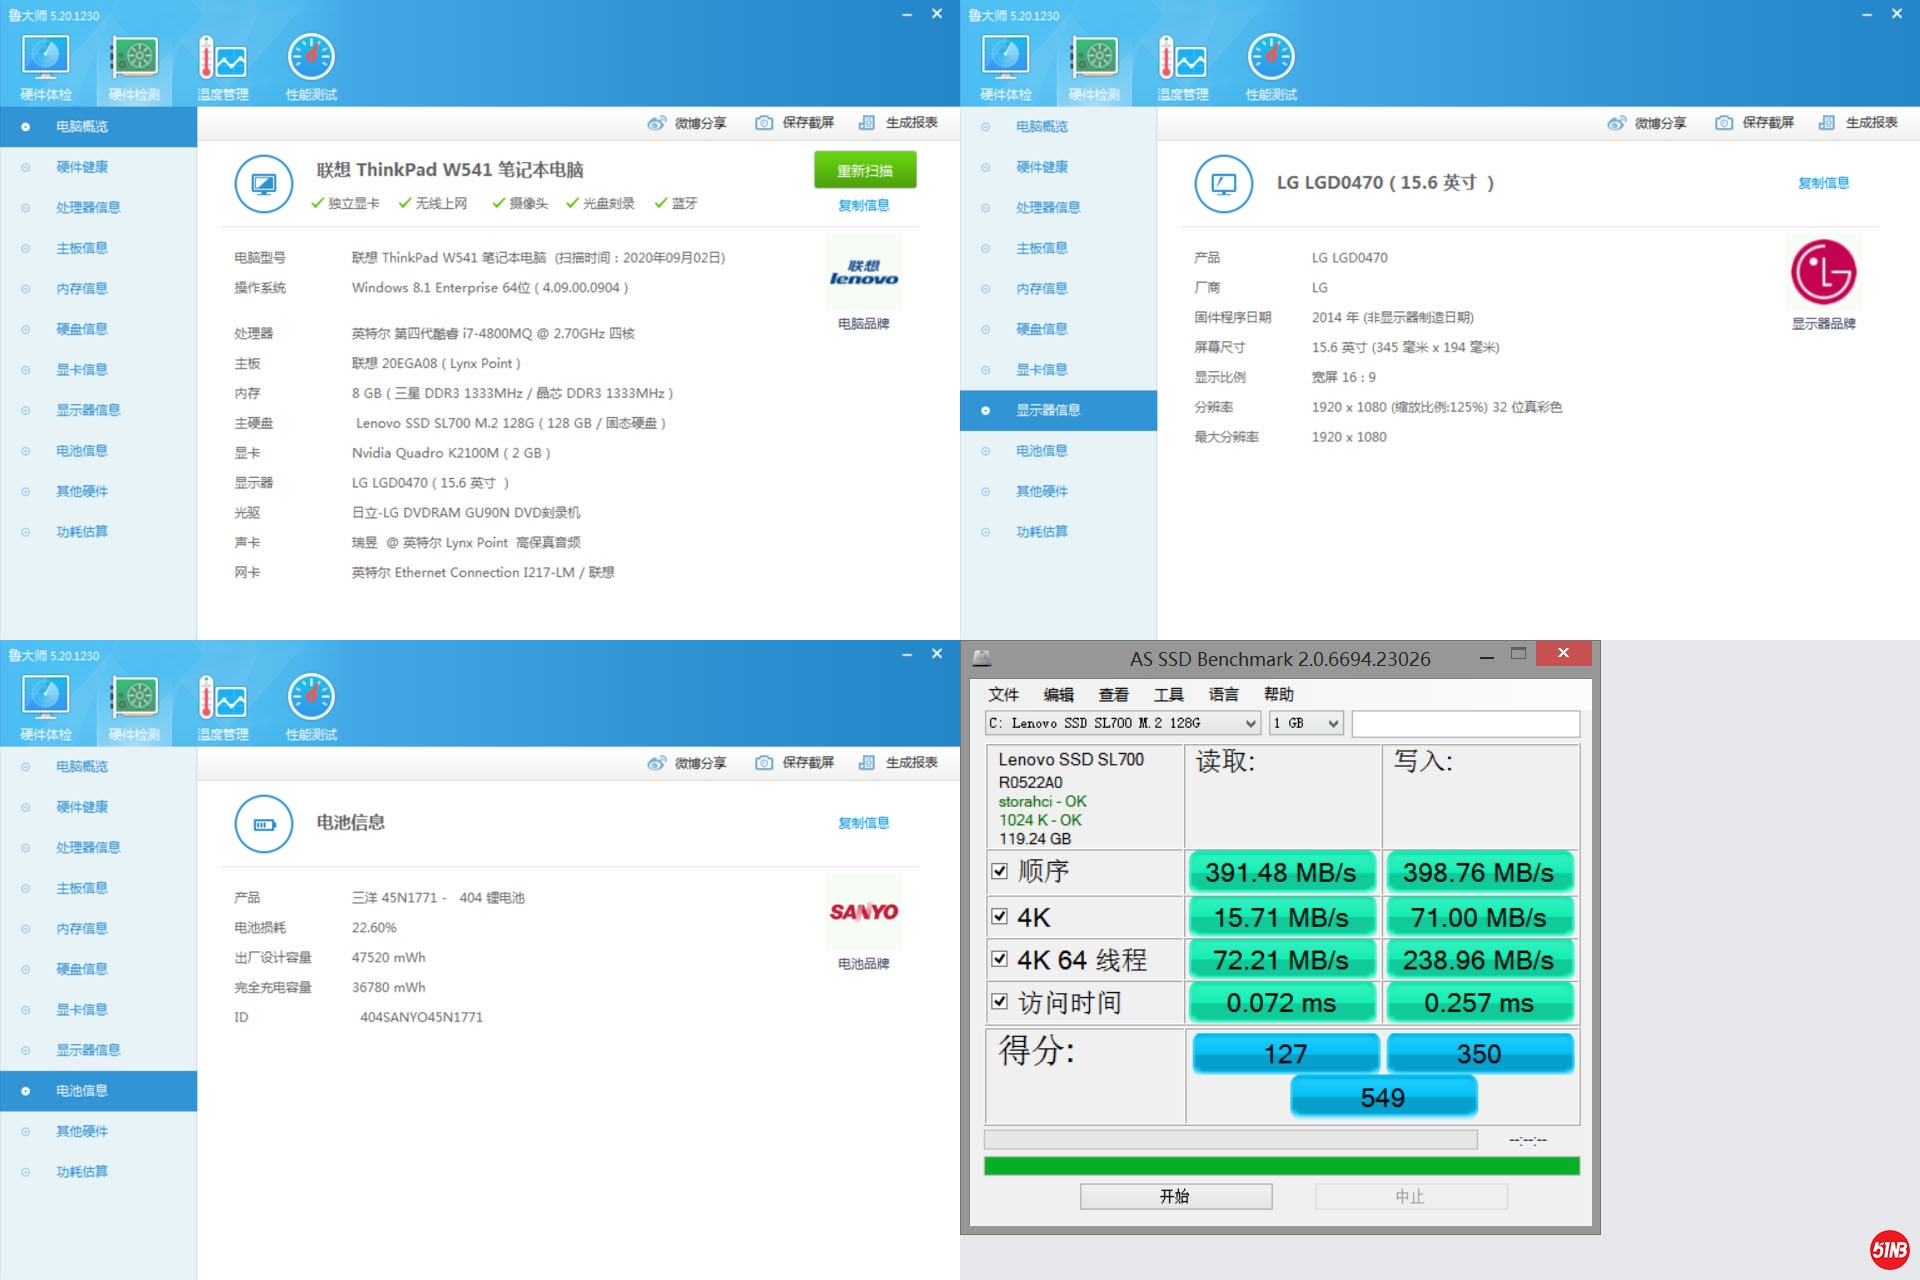Screen dimensions: 1920x1280
Task: Open the 1 GB test size dropdown
Action: [1306, 723]
